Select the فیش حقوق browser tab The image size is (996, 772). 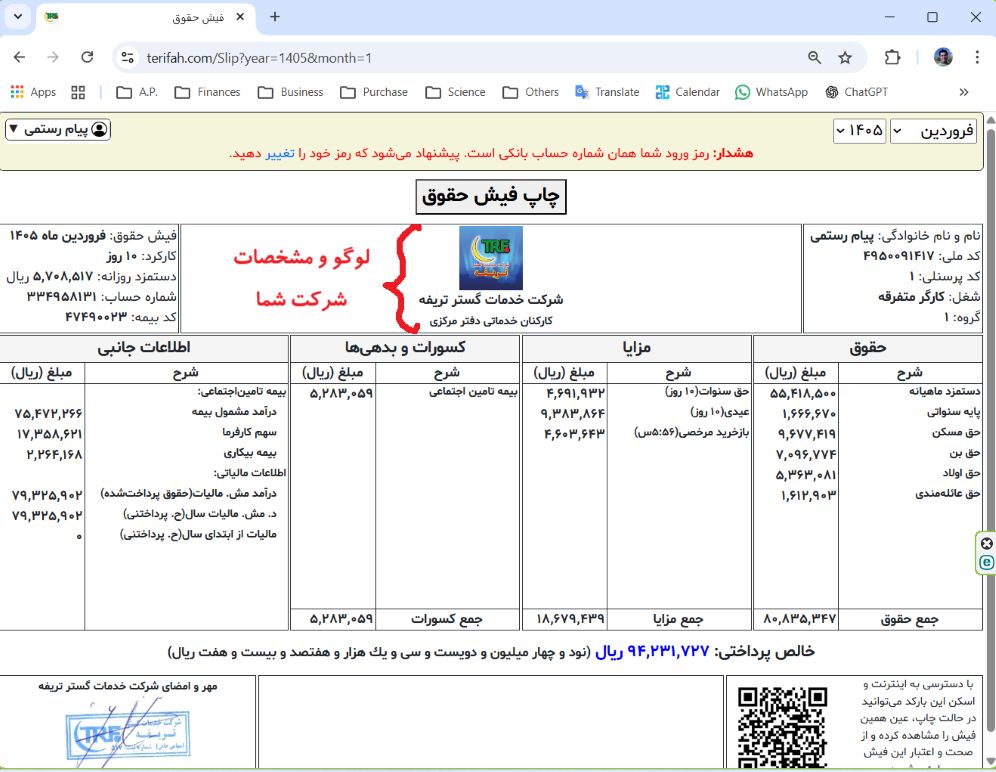point(146,18)
